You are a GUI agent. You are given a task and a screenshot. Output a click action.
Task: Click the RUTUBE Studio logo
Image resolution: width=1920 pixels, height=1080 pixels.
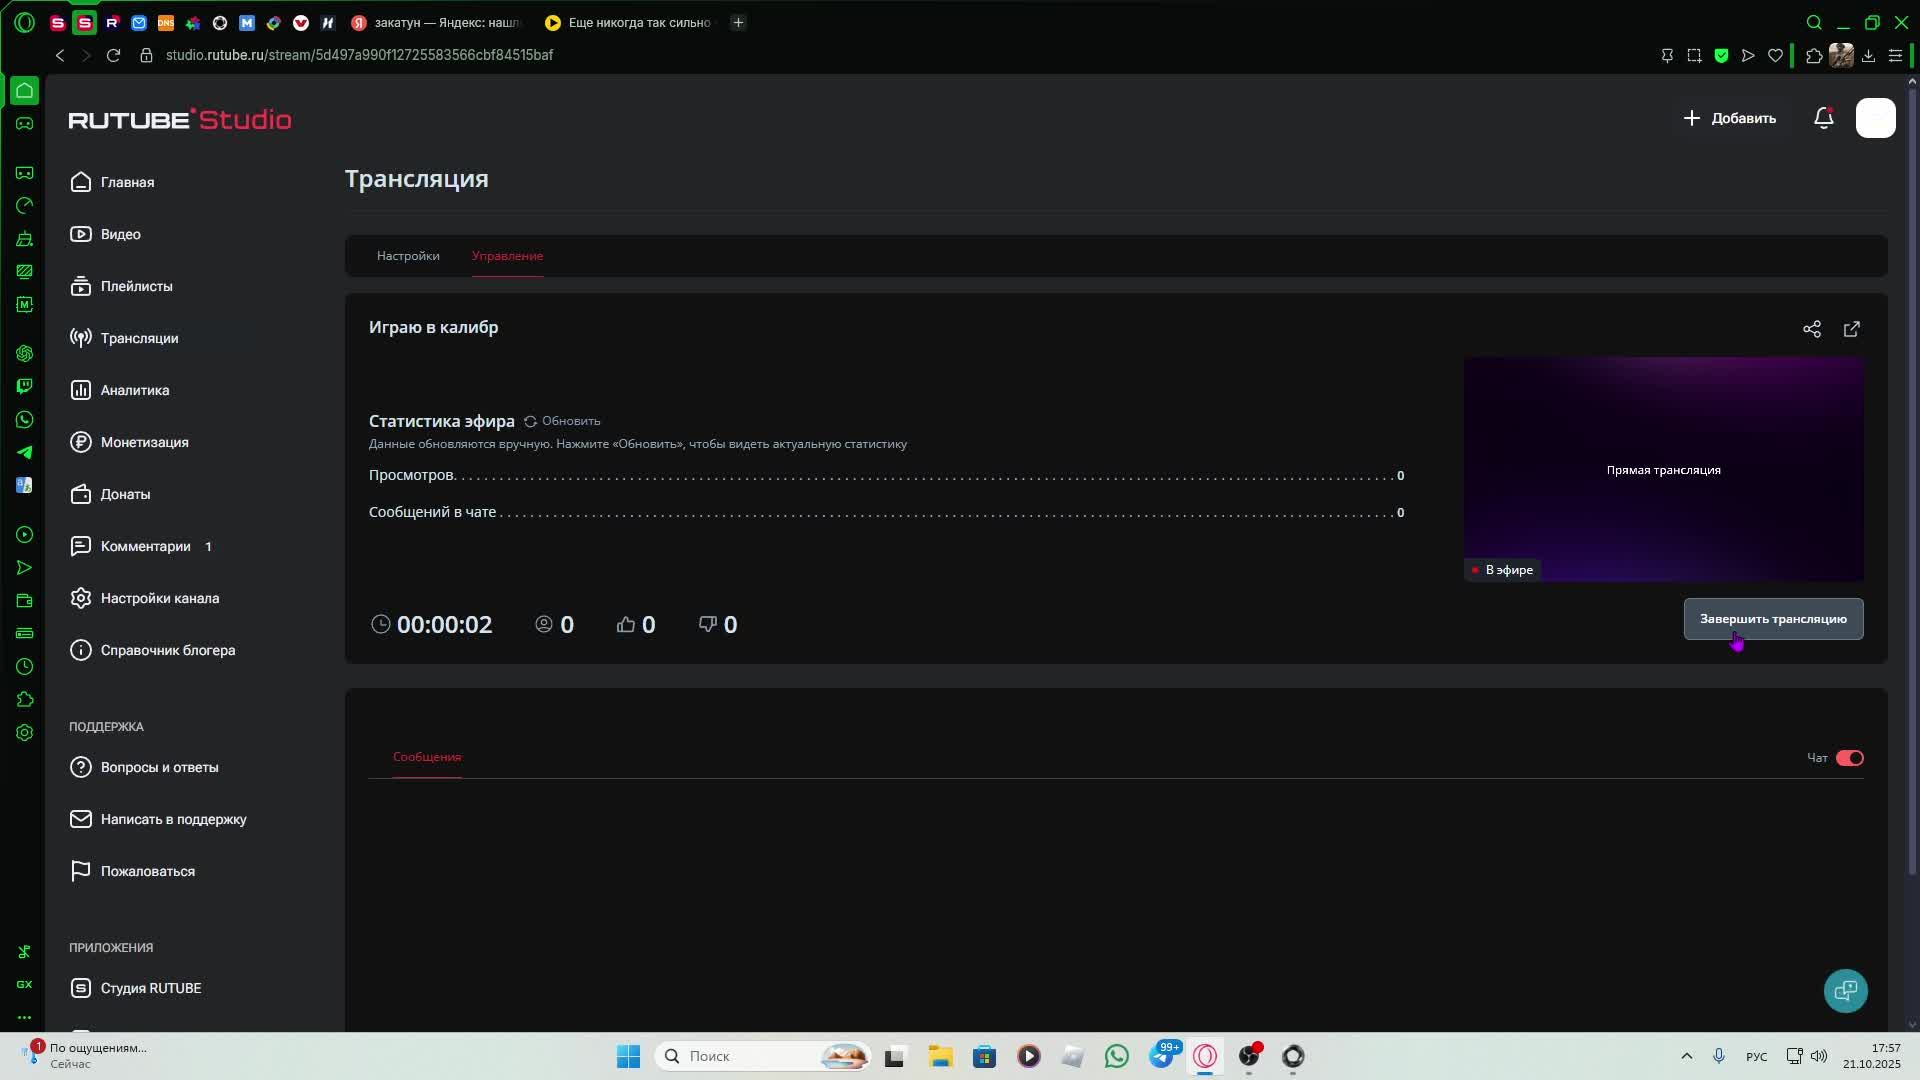click(180, 119)
